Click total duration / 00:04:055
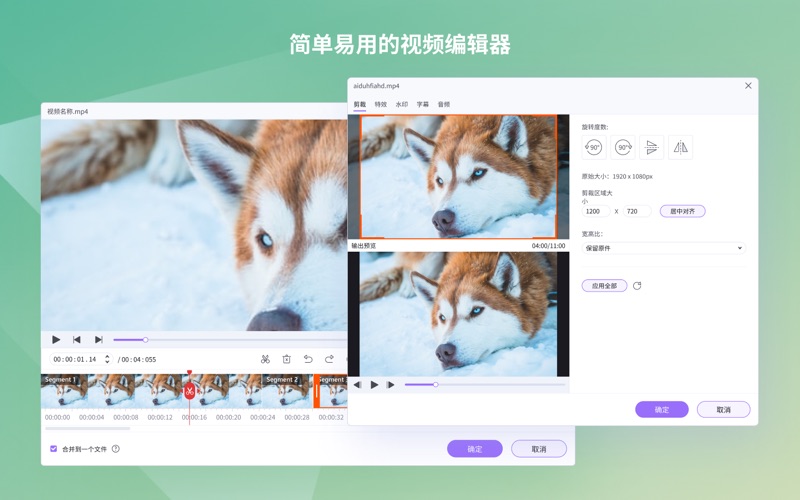The image size is (800, 500). click(x=137, y=360)
